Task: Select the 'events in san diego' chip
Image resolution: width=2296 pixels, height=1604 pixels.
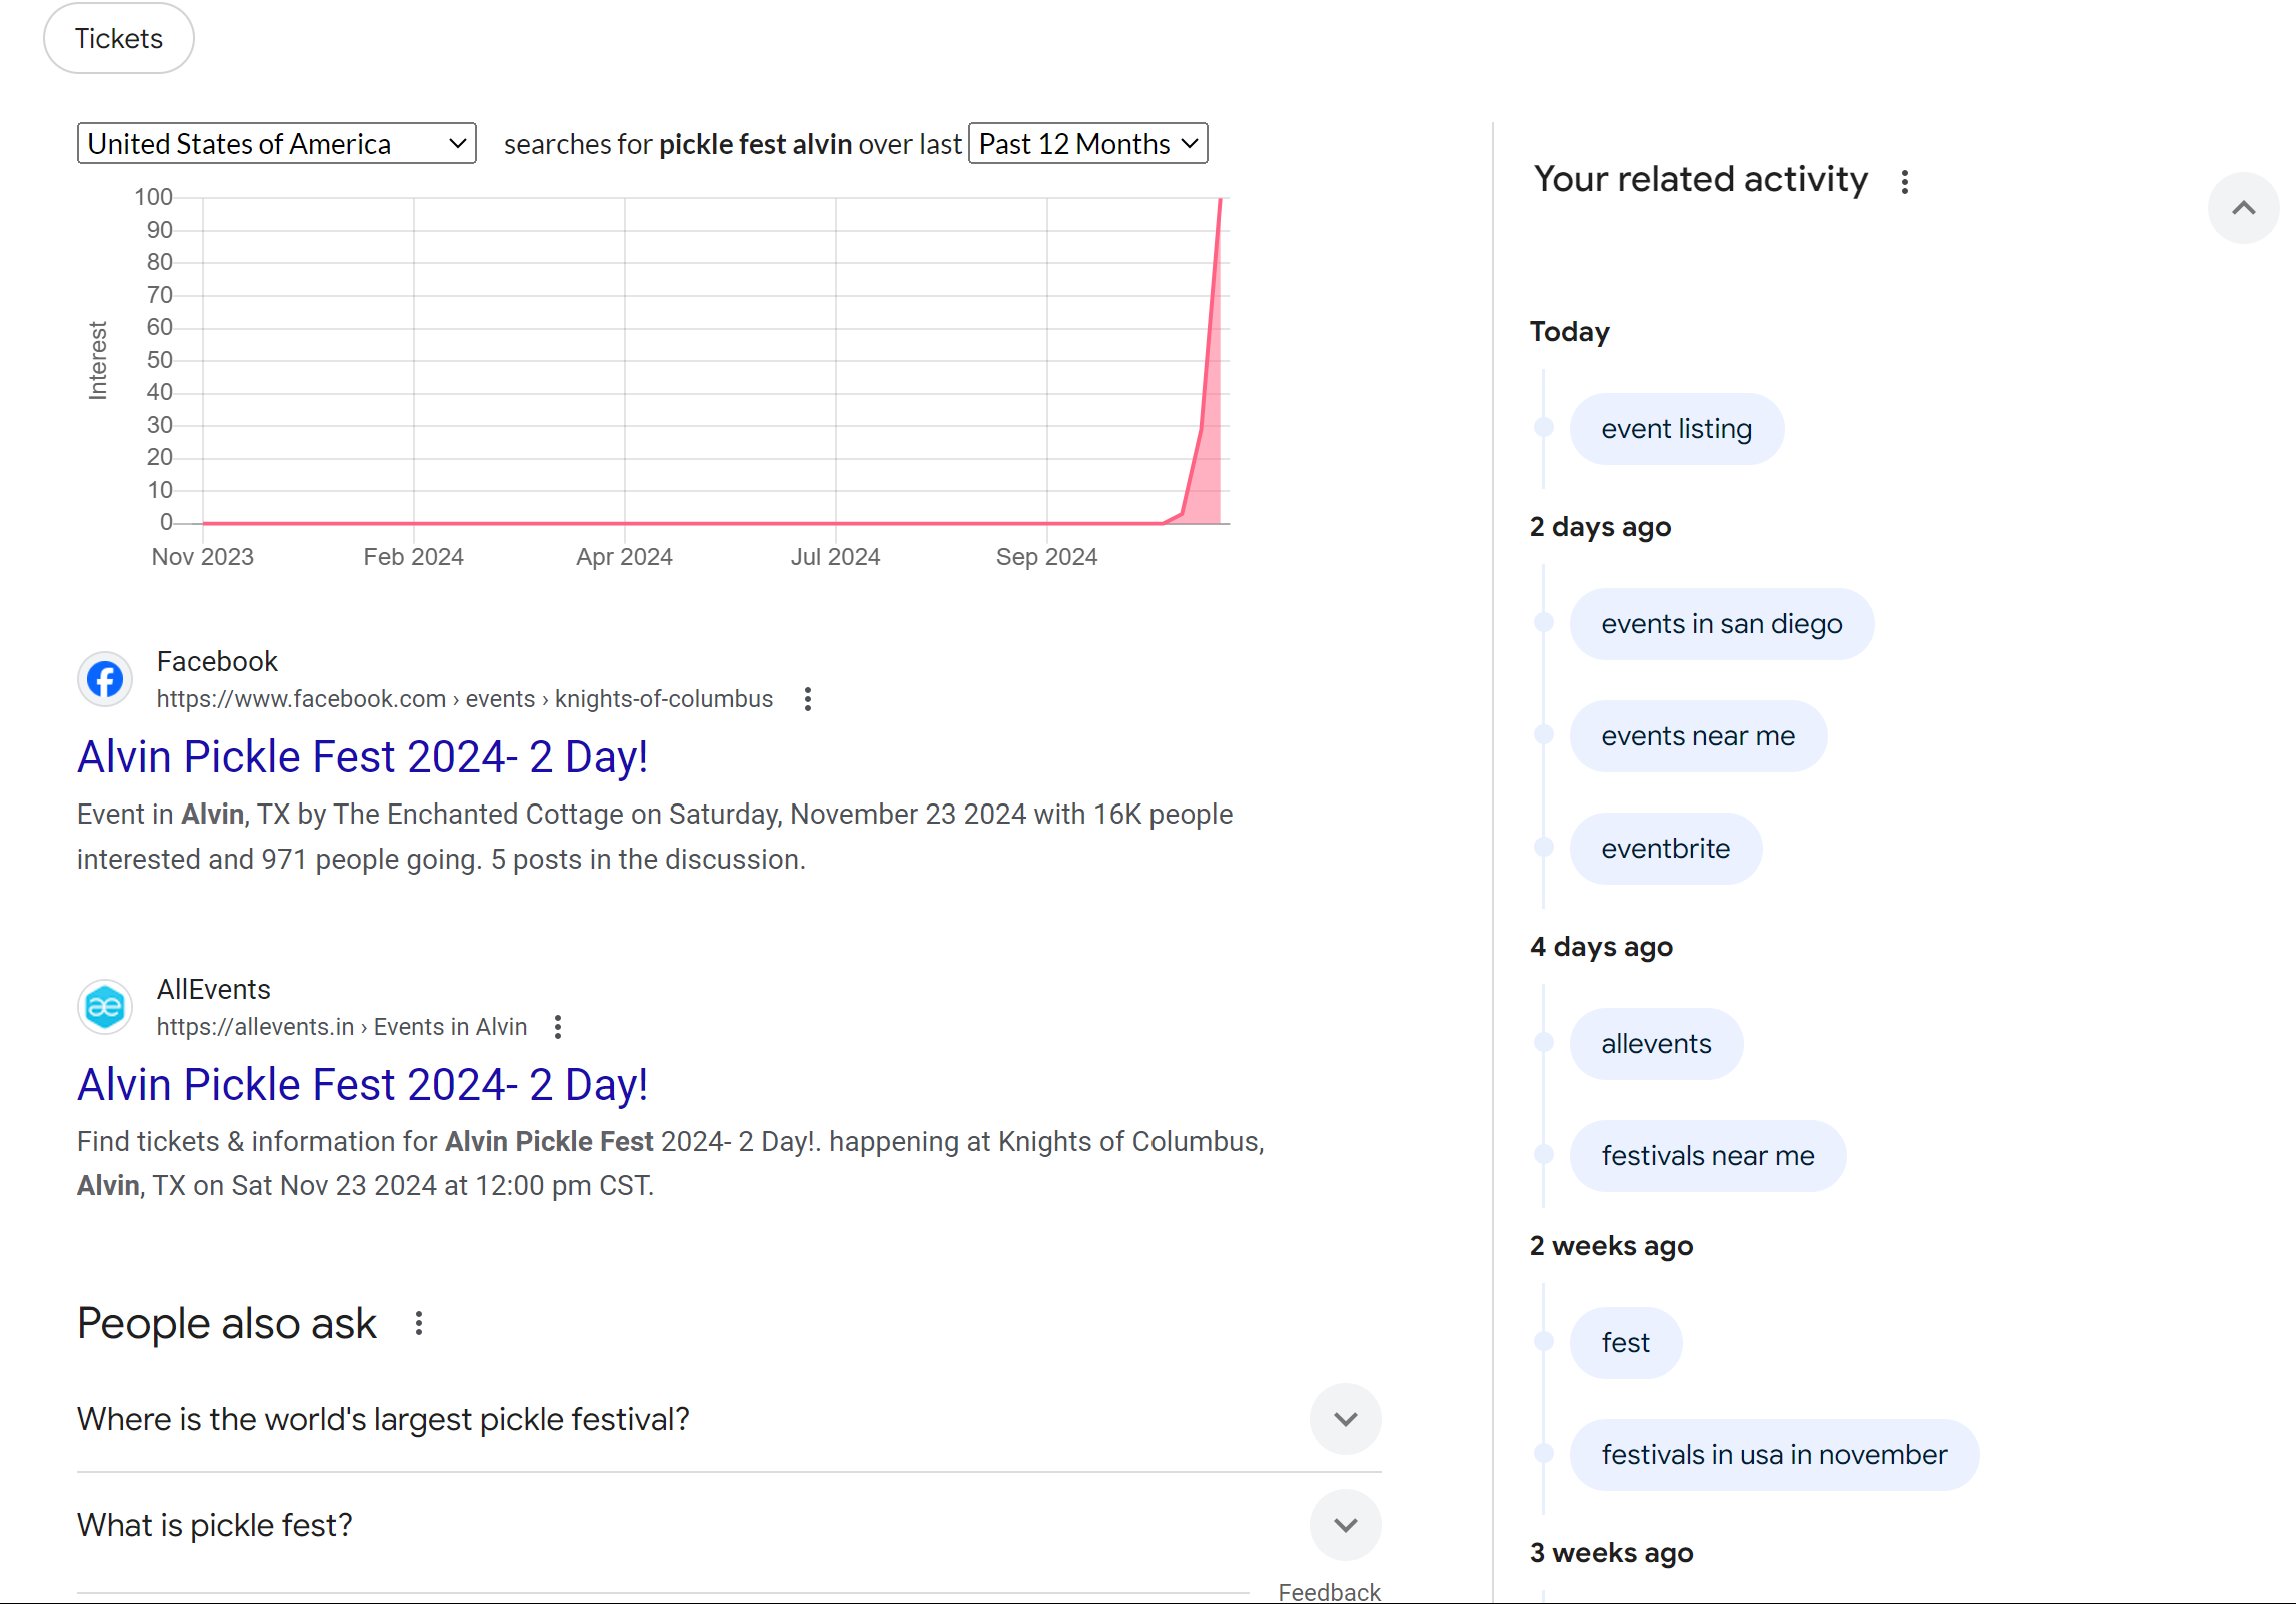Action: coord(1722,623)
